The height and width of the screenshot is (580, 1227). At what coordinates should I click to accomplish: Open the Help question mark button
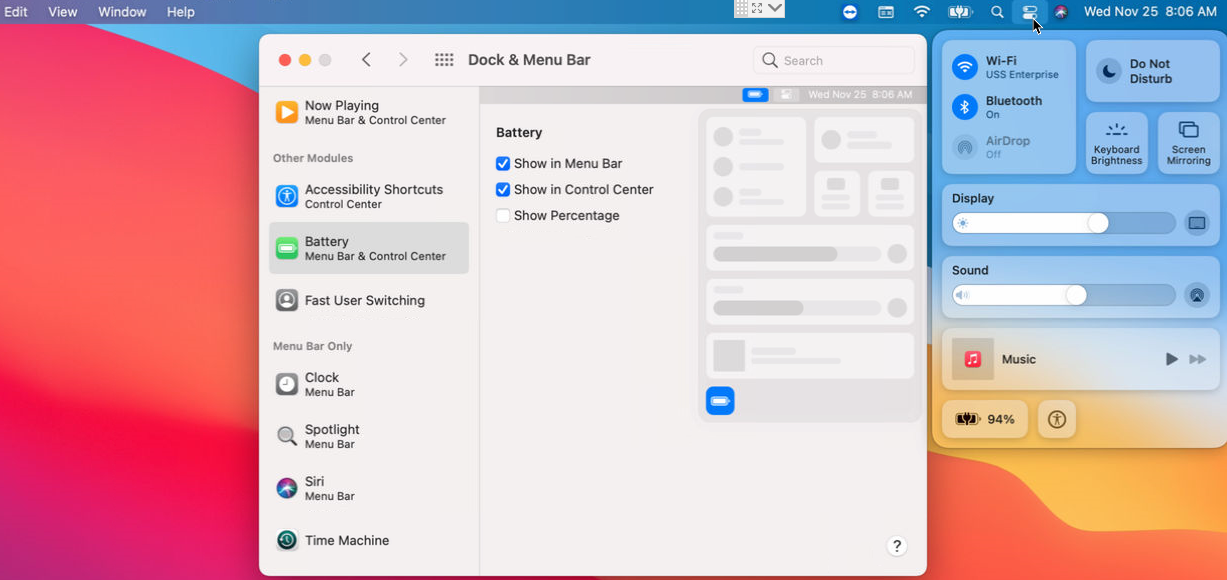point(897,546)
